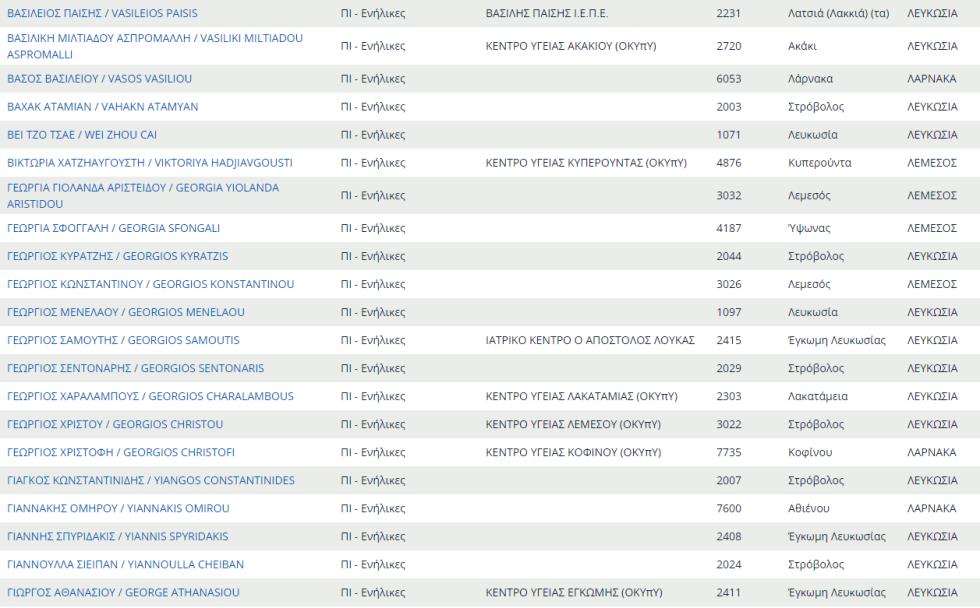Click Georgios Christou name link
The image size is (980, 608).
(115, 424)
